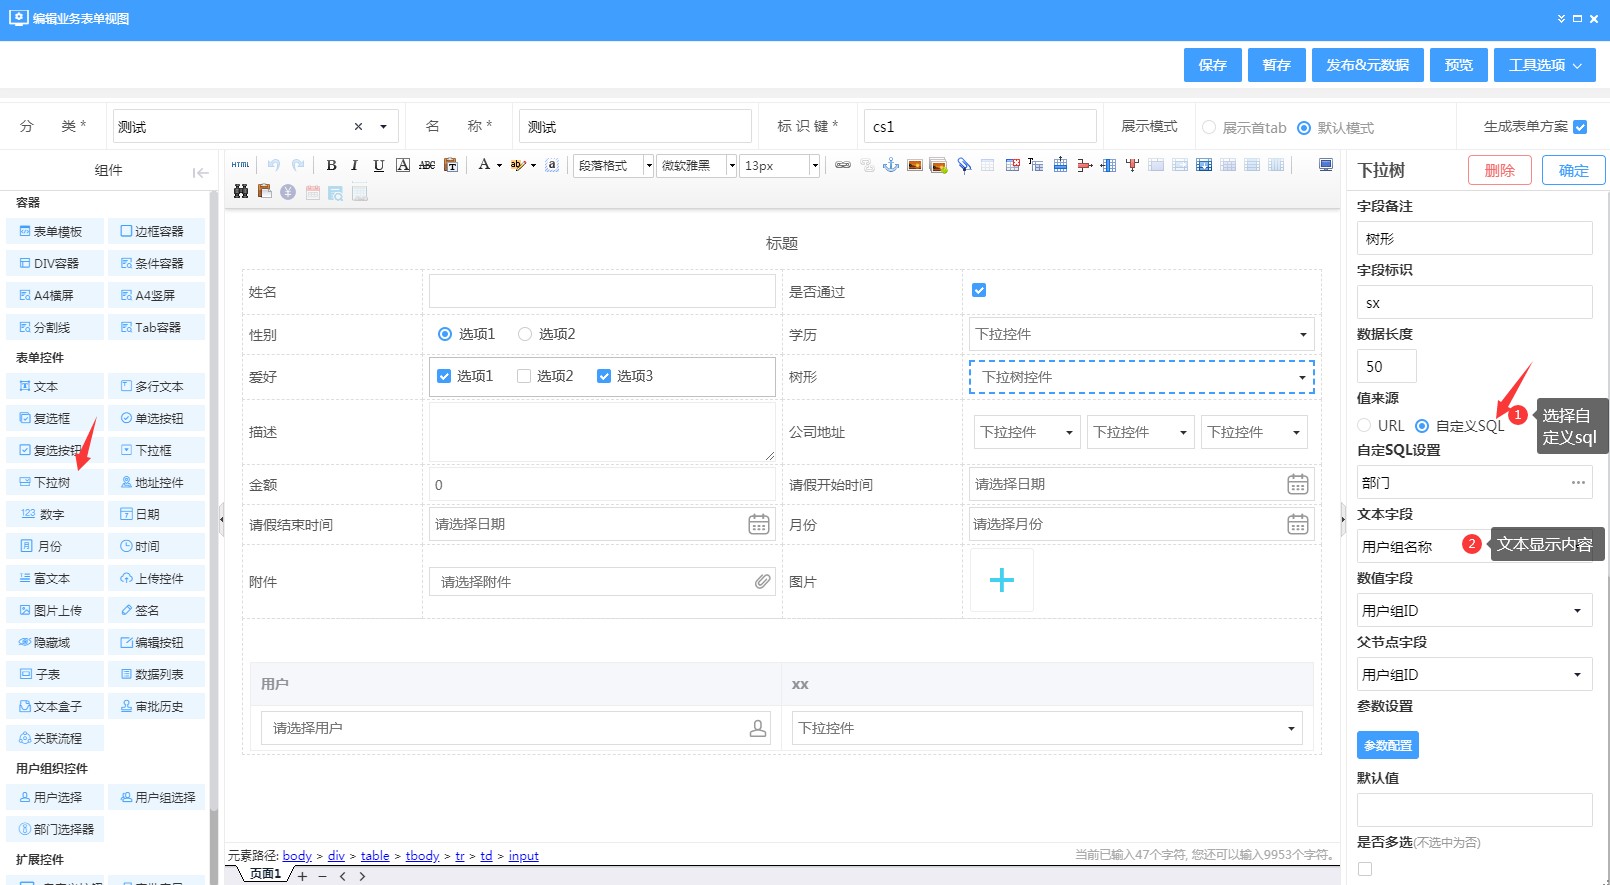Apply strikethrough formatting in editor toolbar

[x=427, y=165]
